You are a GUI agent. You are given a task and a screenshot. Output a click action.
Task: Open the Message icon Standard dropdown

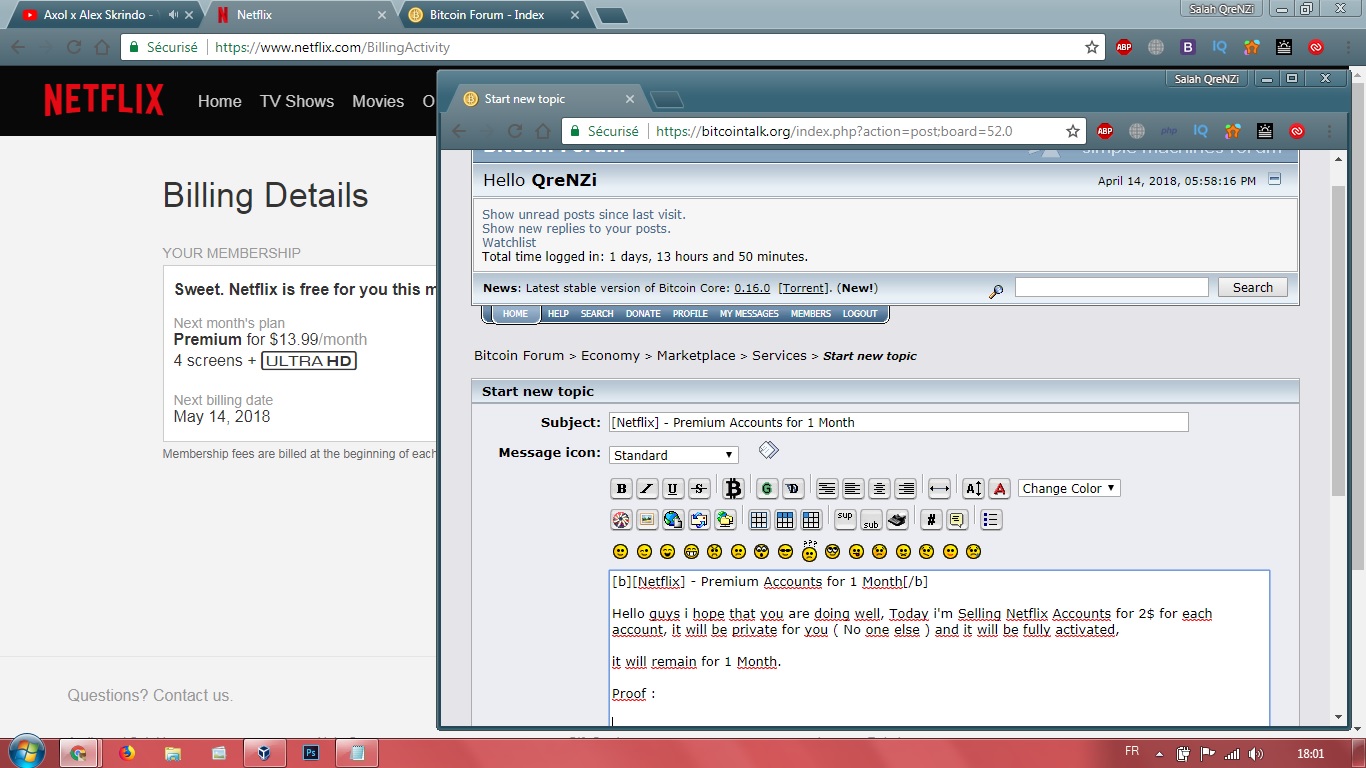pos(674,455)
